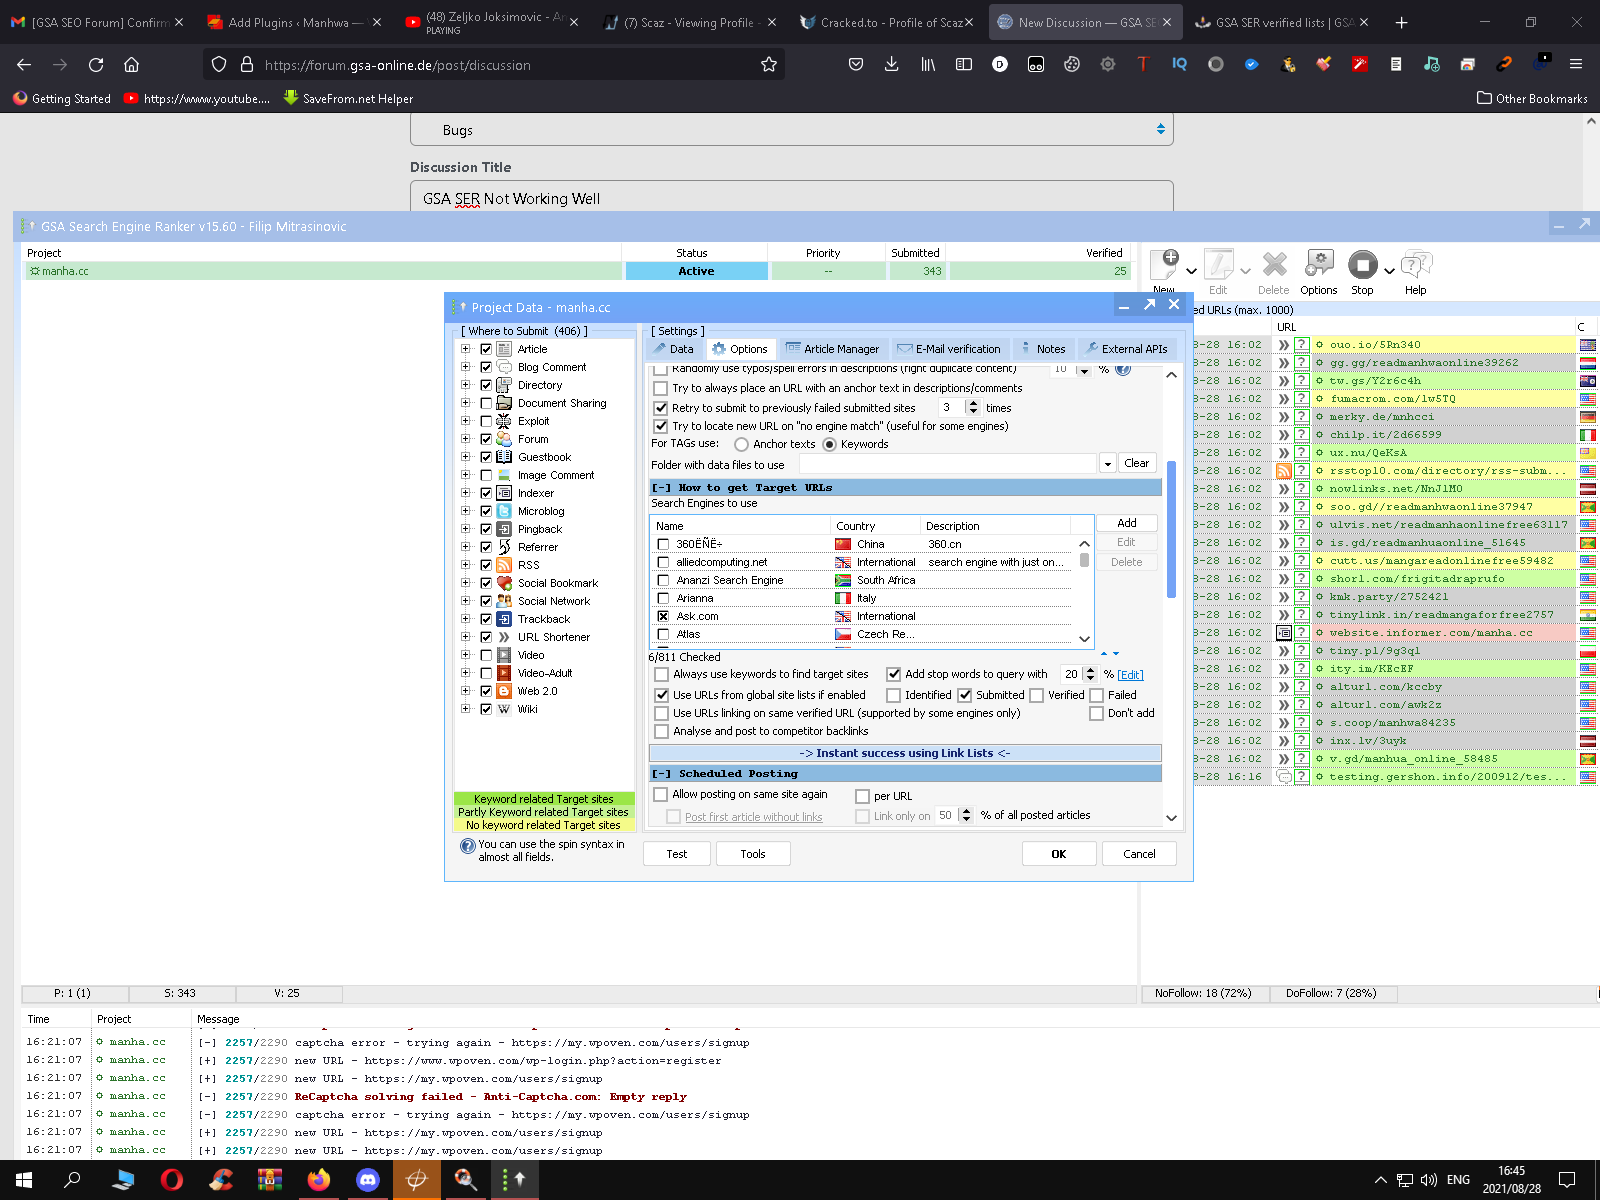Click the Web 2.0 engine icon

(x=505, y=691)
